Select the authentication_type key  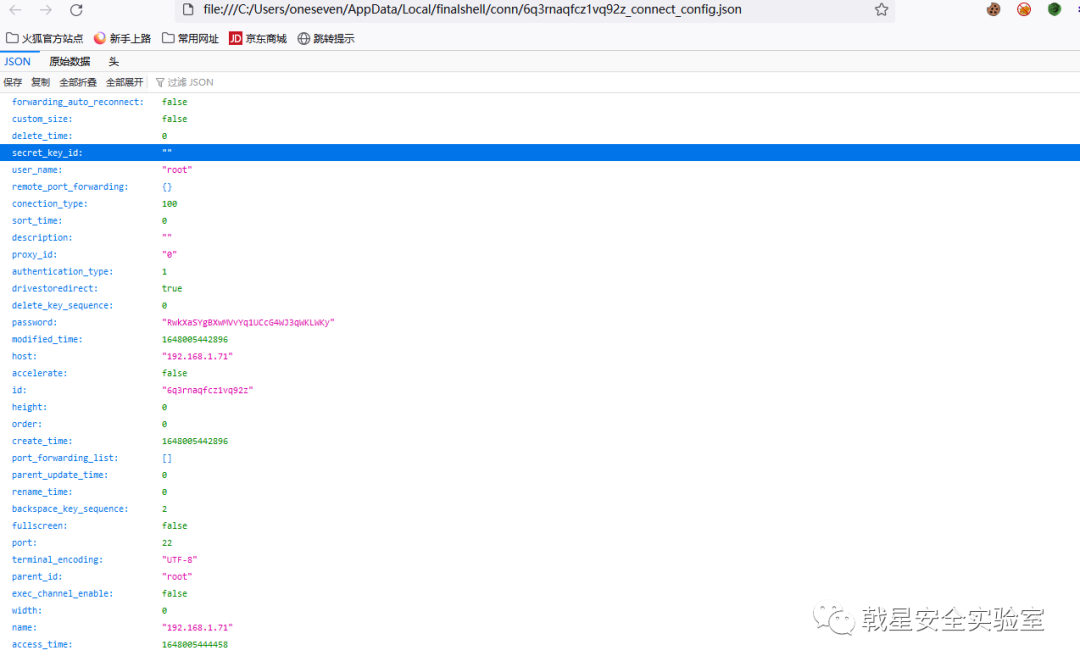tap(63, 271)
